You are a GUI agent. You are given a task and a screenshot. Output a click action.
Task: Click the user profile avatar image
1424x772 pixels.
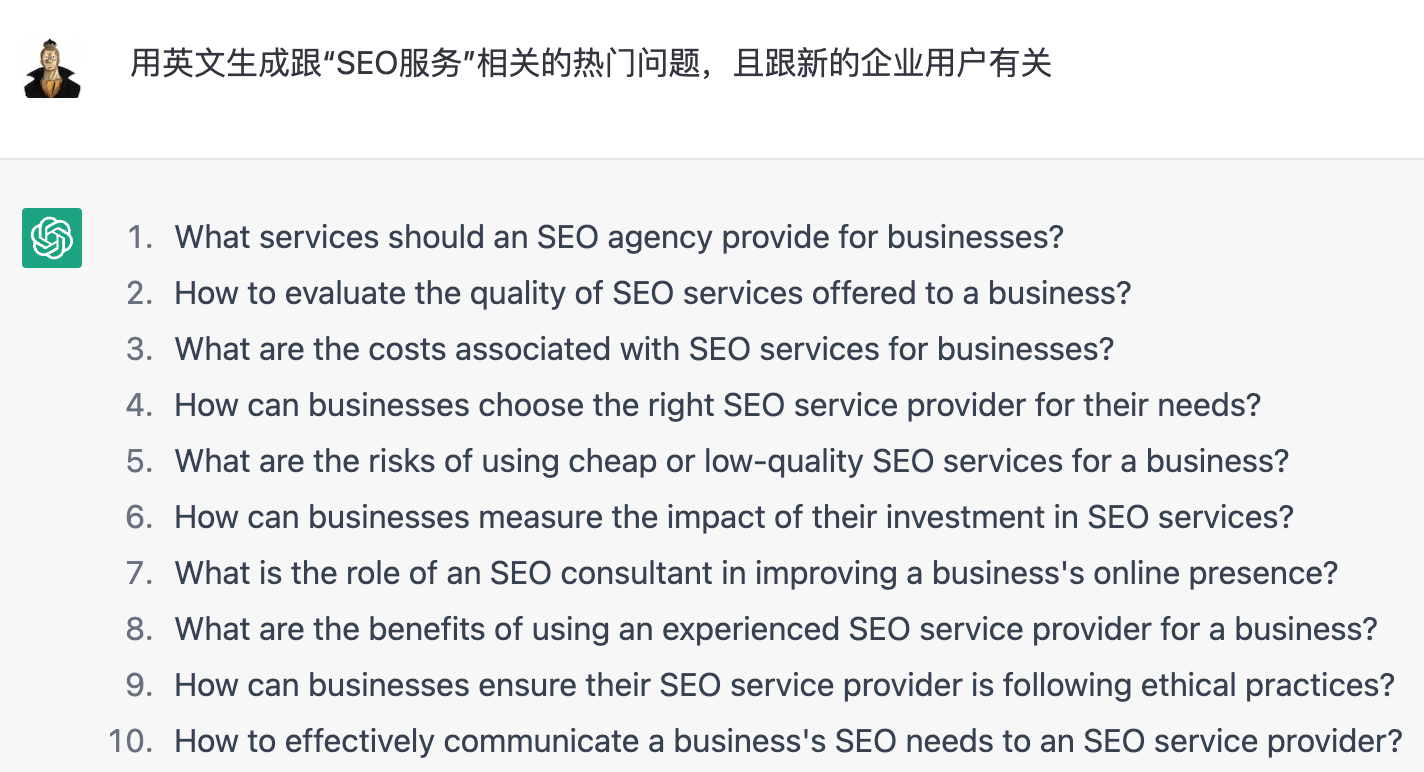[51, 63]
